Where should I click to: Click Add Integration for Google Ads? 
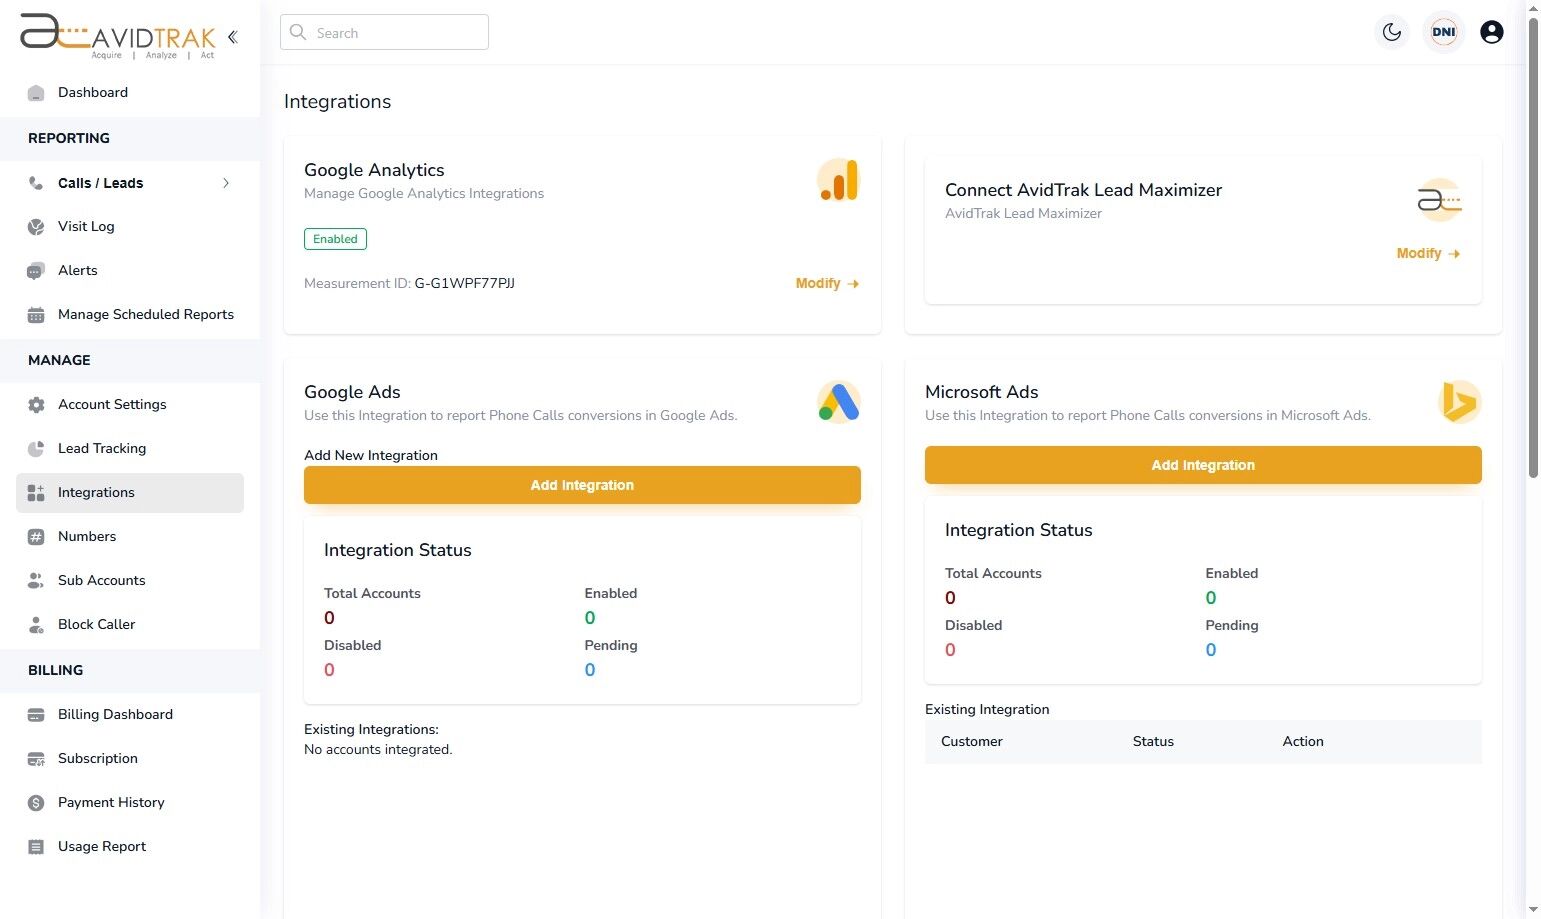tap(582, 484)
